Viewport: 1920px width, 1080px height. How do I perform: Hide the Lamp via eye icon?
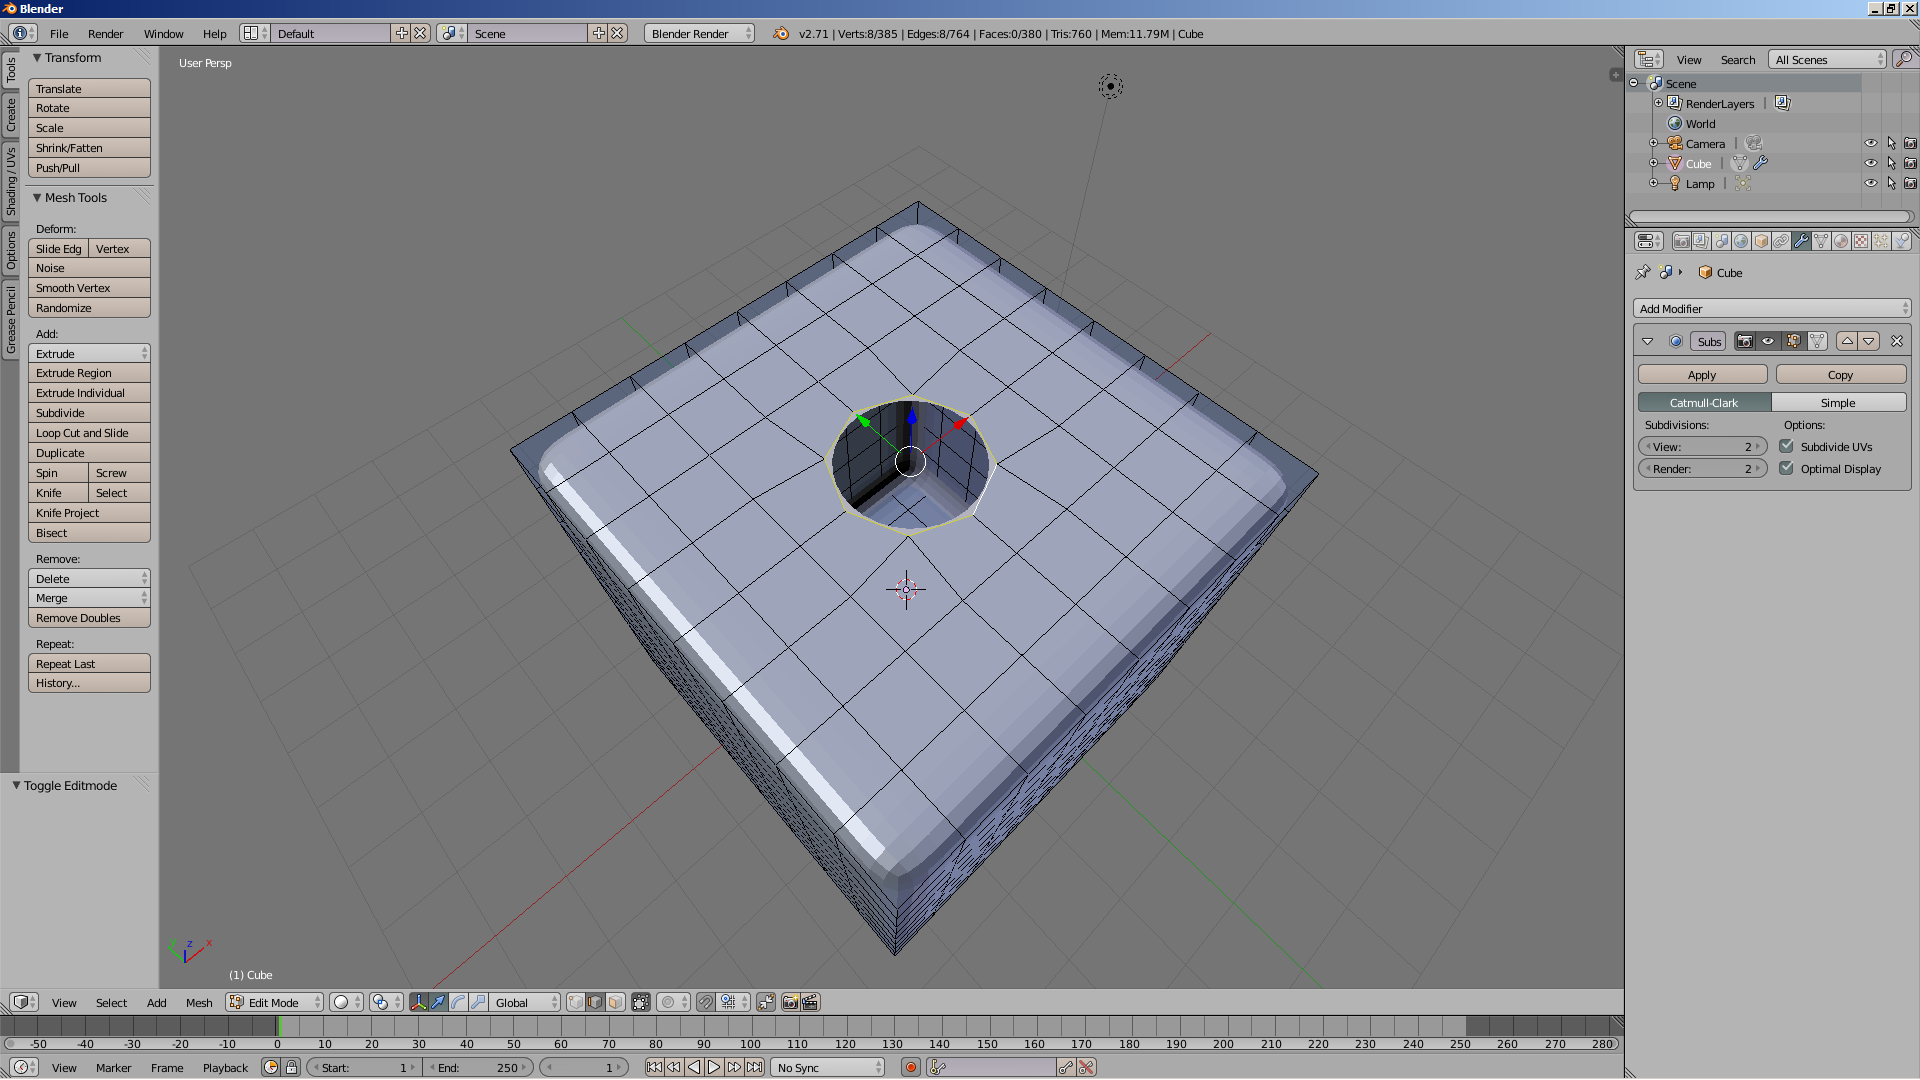coord(1870,183)
